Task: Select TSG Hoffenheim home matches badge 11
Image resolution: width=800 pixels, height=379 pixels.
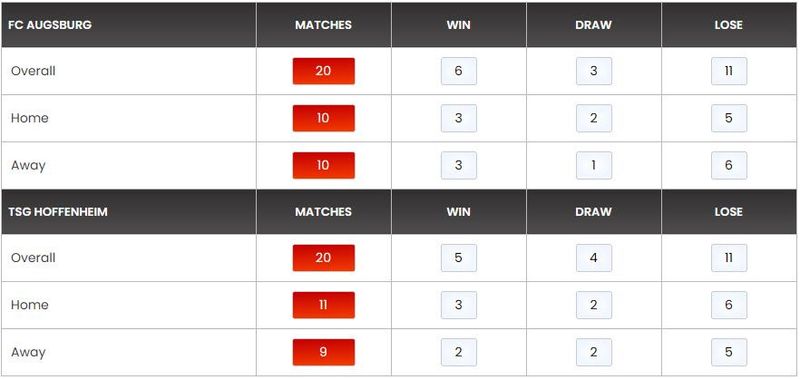Action: 323,305
